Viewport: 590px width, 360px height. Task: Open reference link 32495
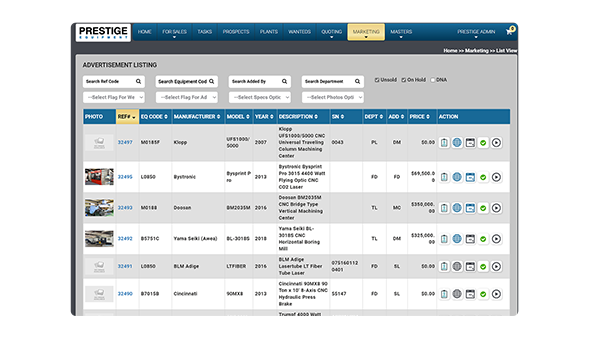125,177
